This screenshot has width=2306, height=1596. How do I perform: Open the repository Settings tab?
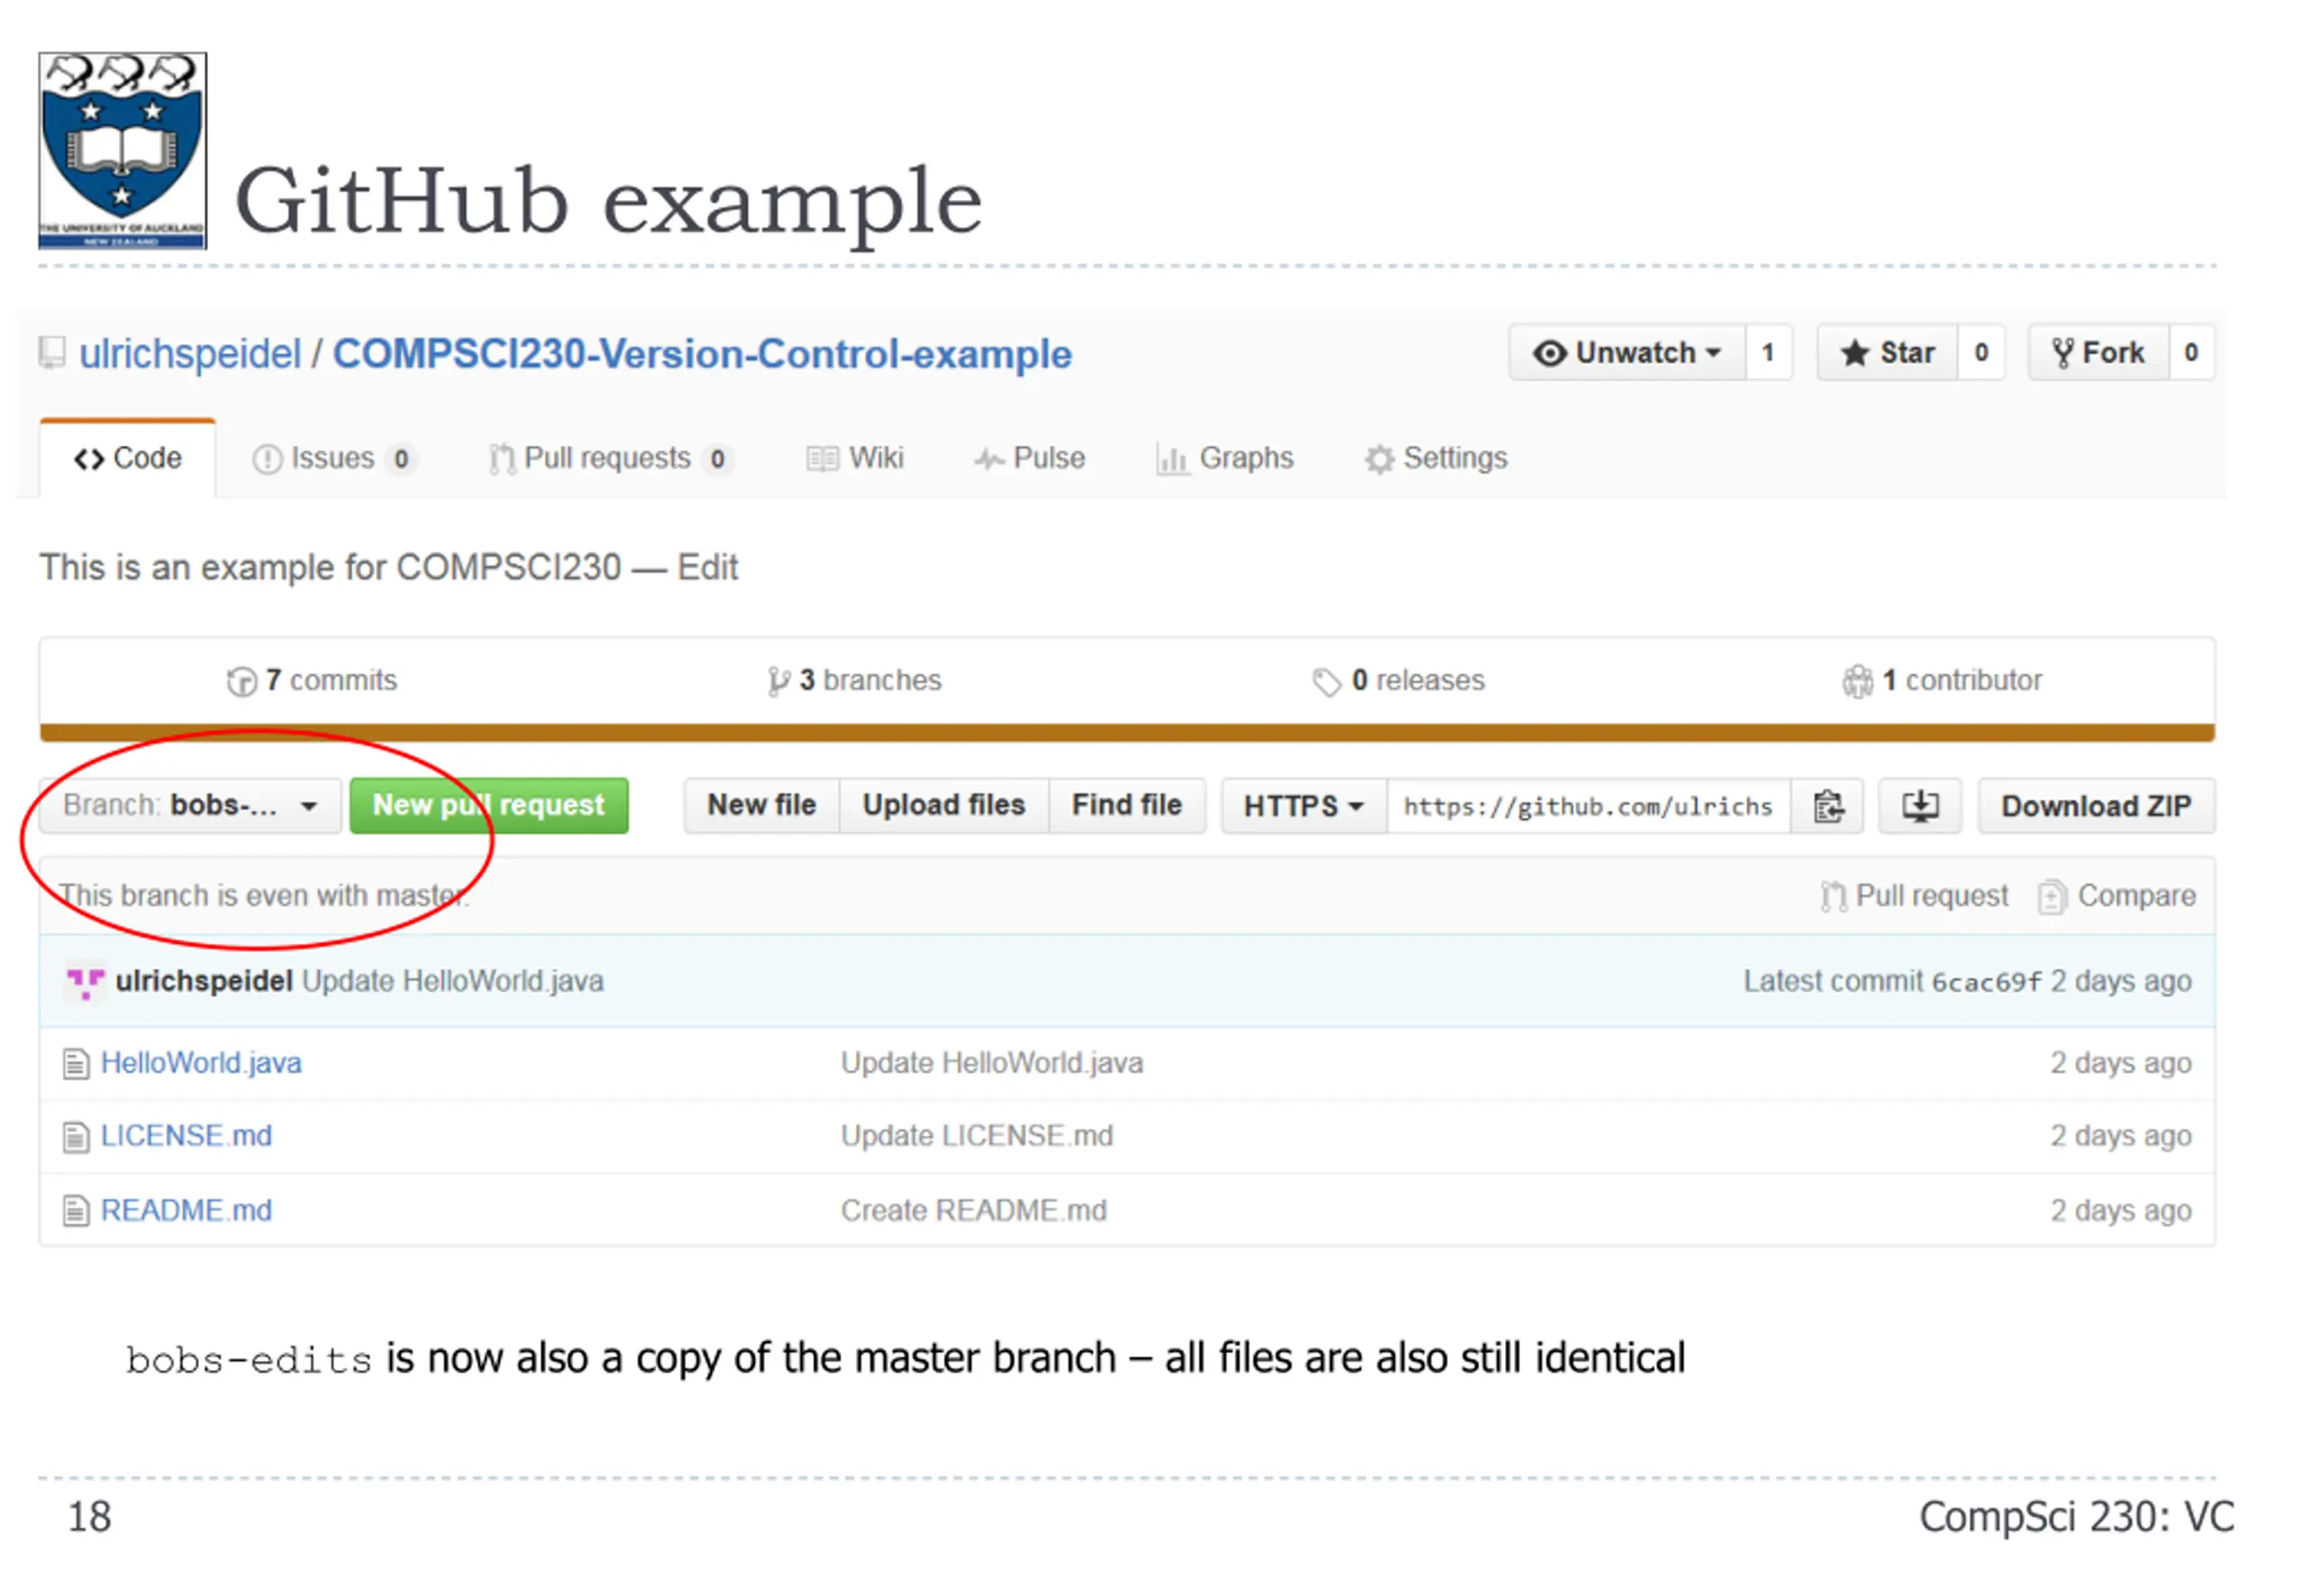point(1435,458)
